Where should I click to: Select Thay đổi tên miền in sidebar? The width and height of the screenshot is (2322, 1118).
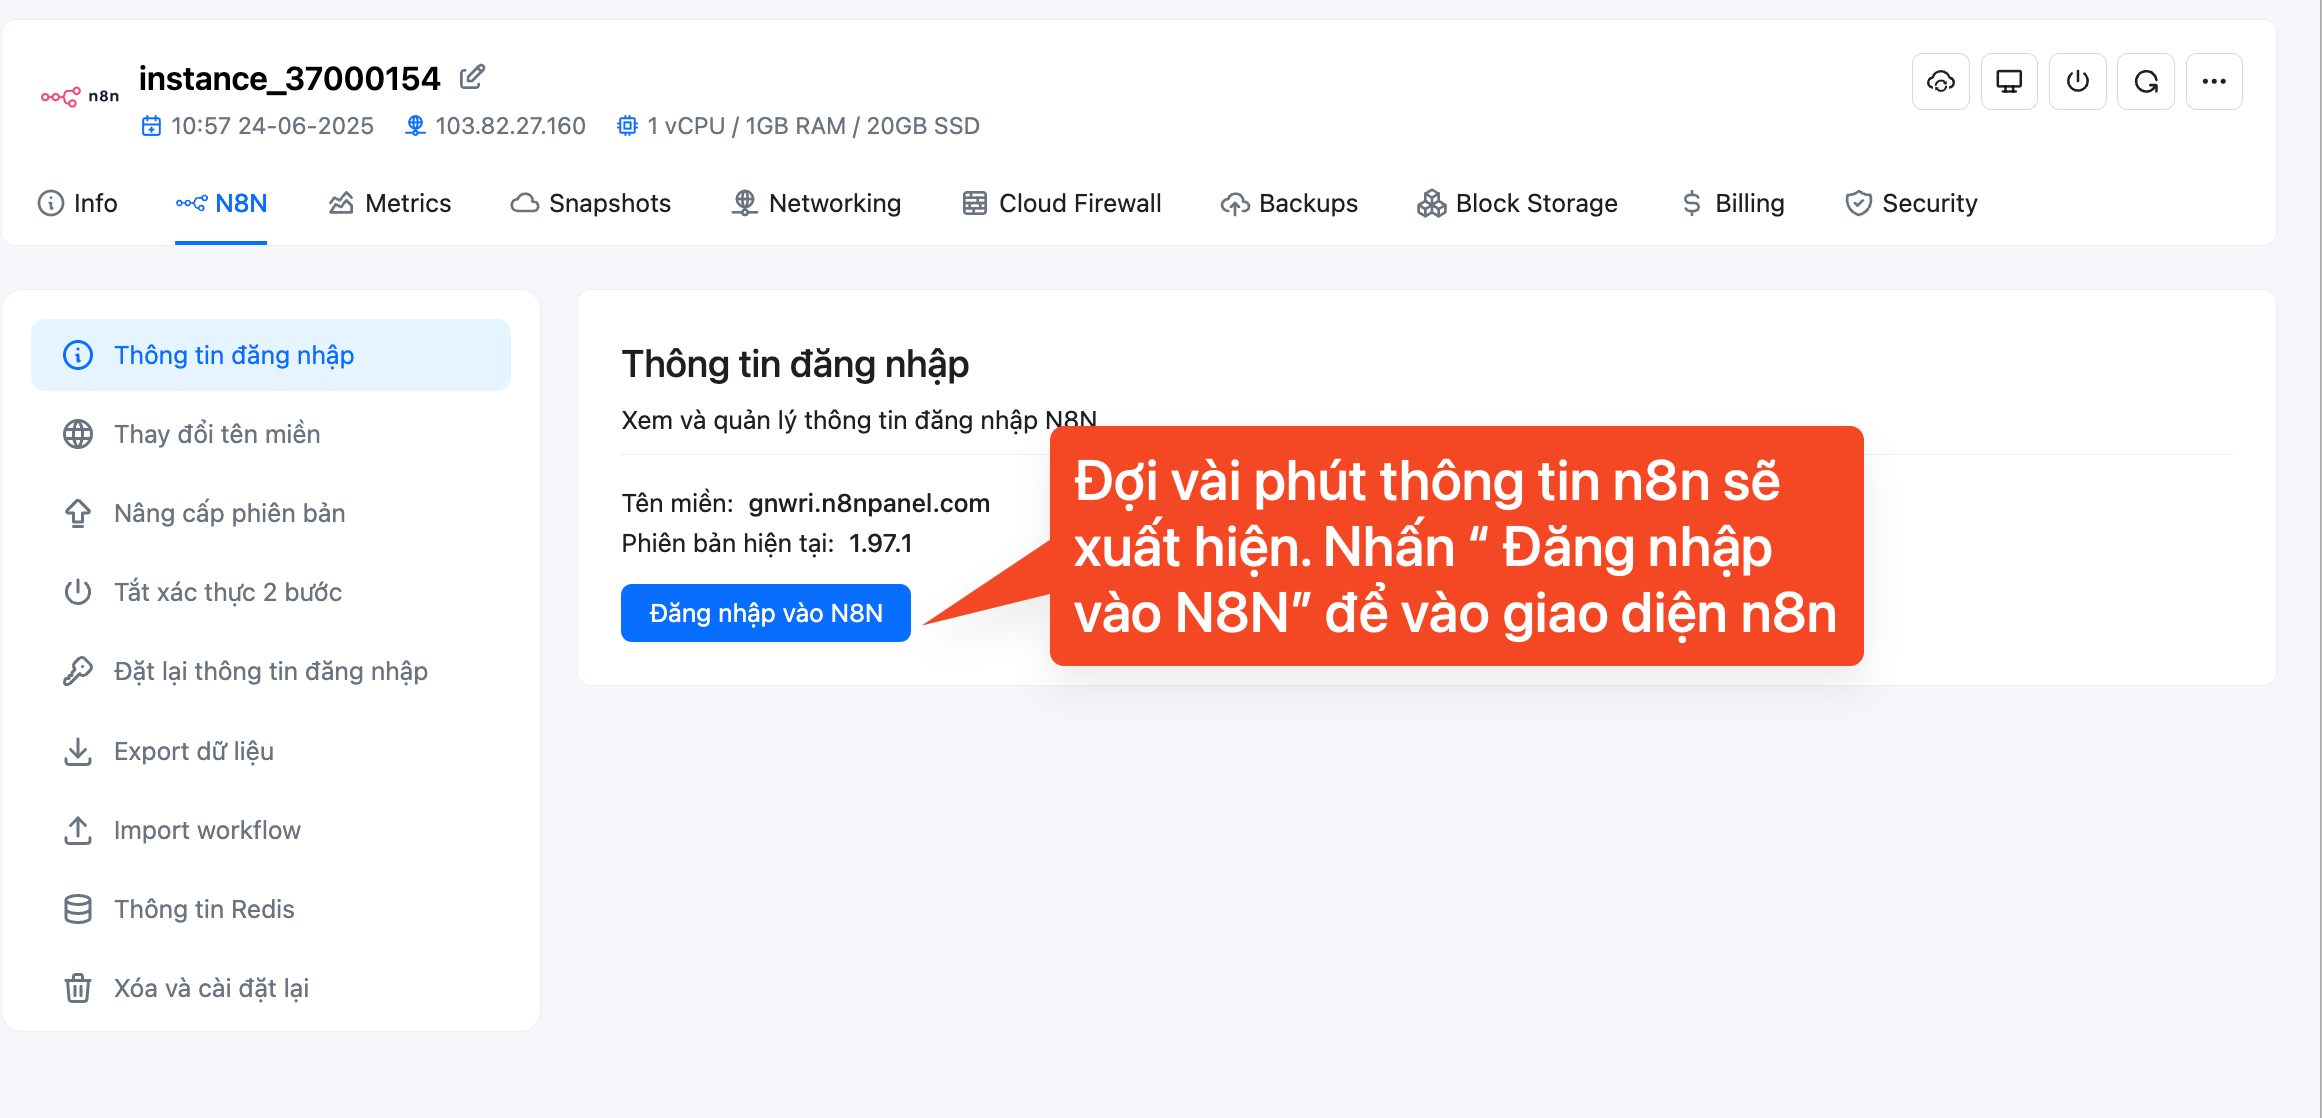pos(271,434)
